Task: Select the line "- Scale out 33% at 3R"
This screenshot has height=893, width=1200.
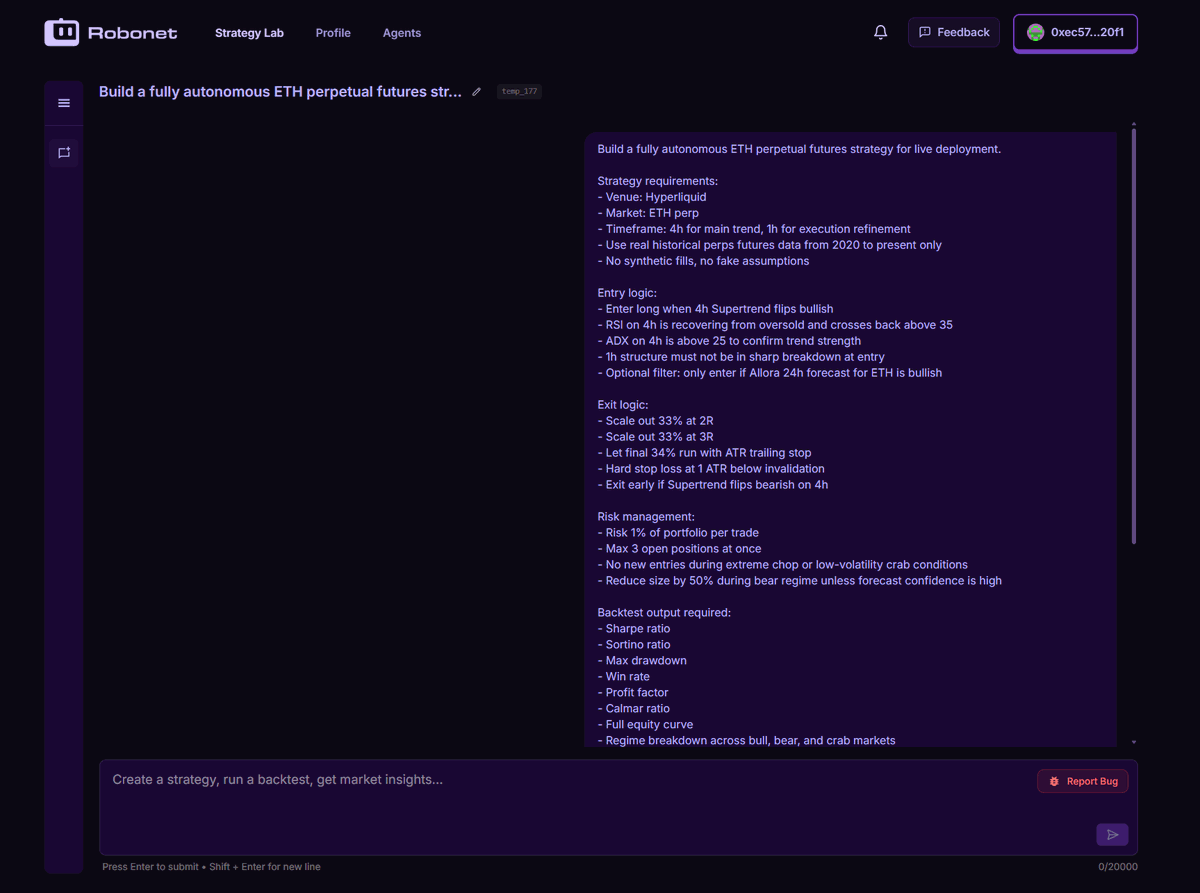Action: [x=655, y=437]
